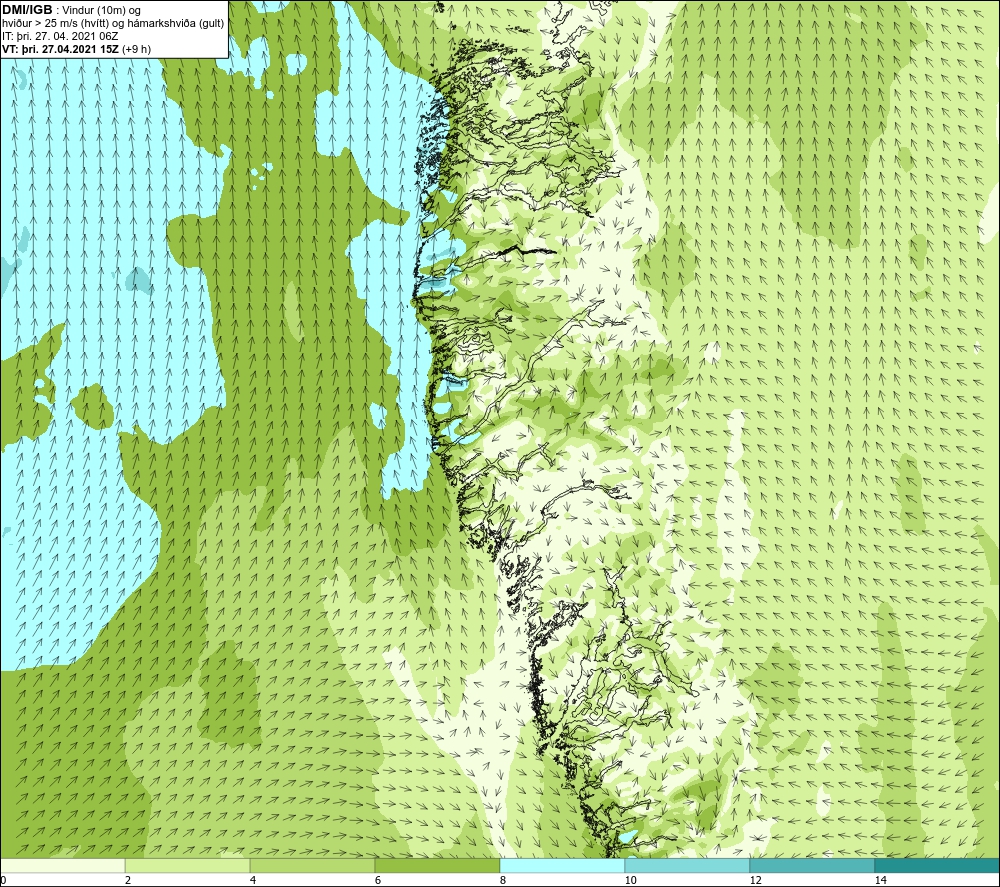This screenshot has height=887, width=1000.
Task: Click the legend scale label '12'
Action: point(756,880)
